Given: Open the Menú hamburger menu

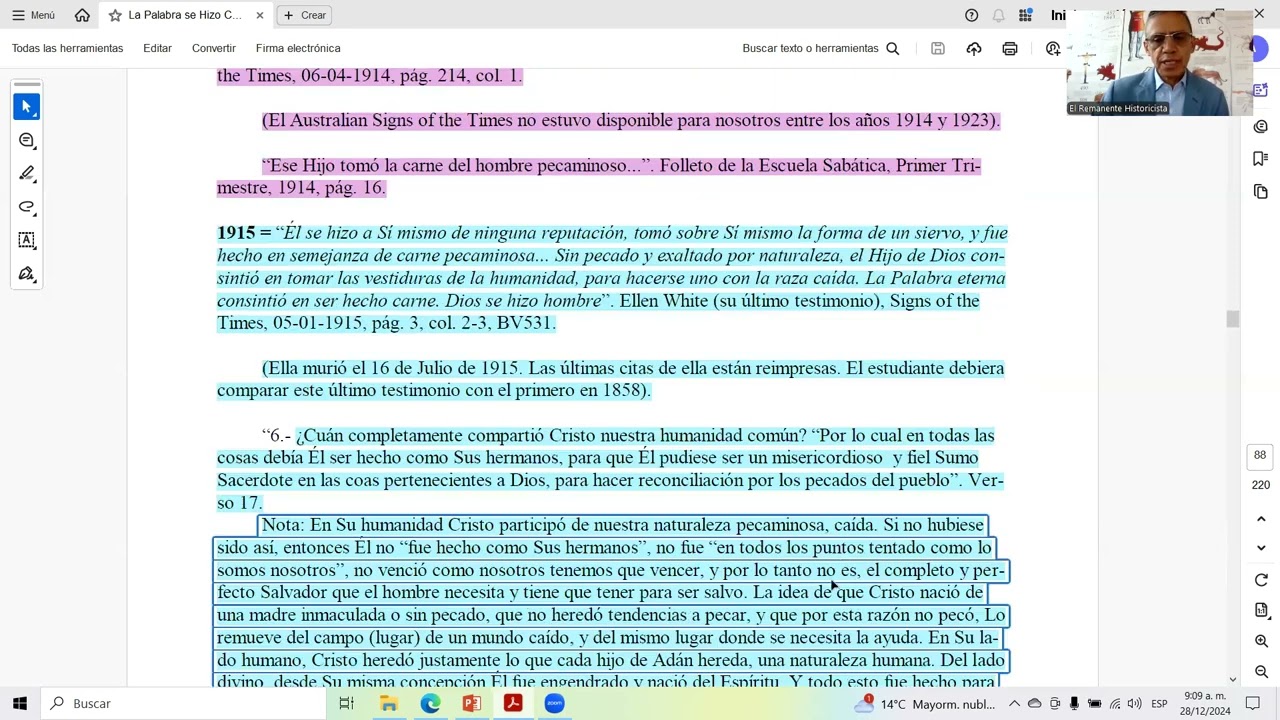Looking at the screenshot, I should (x=33, y=15).
